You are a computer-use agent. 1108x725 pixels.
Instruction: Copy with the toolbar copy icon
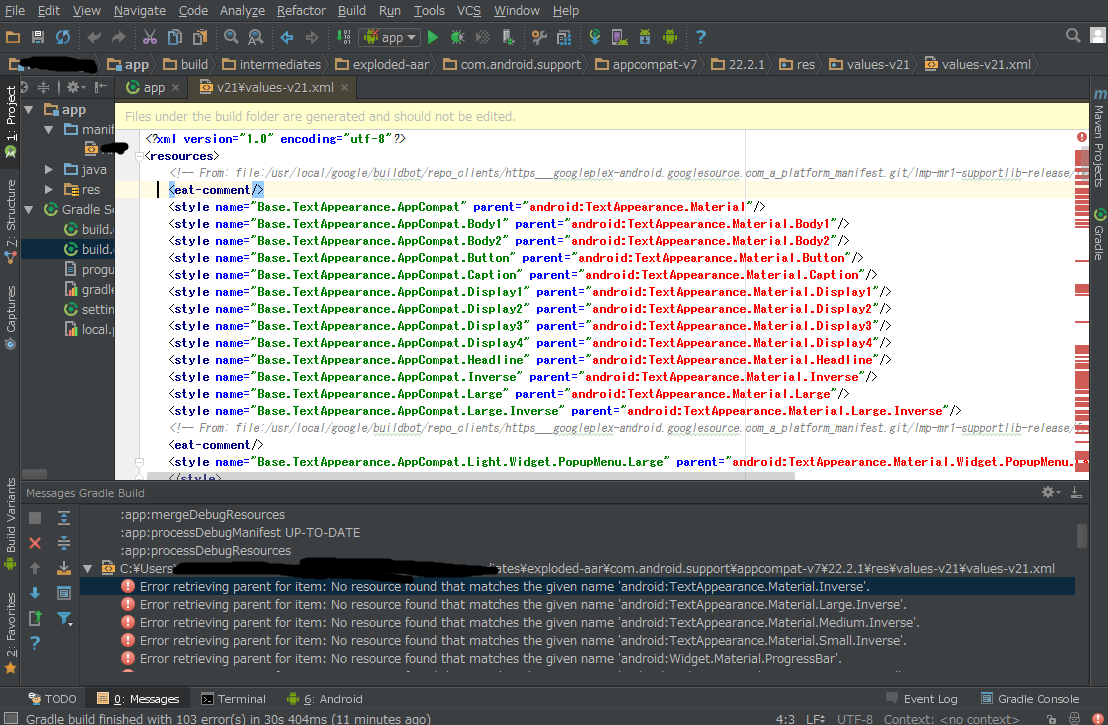pos(175,37)
